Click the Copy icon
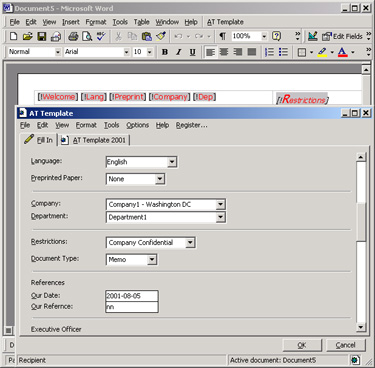 (132, 36)
